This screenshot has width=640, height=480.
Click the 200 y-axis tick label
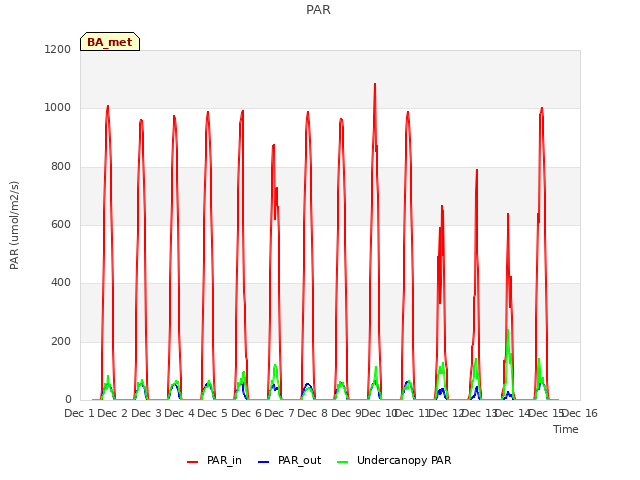pos(61,342)
